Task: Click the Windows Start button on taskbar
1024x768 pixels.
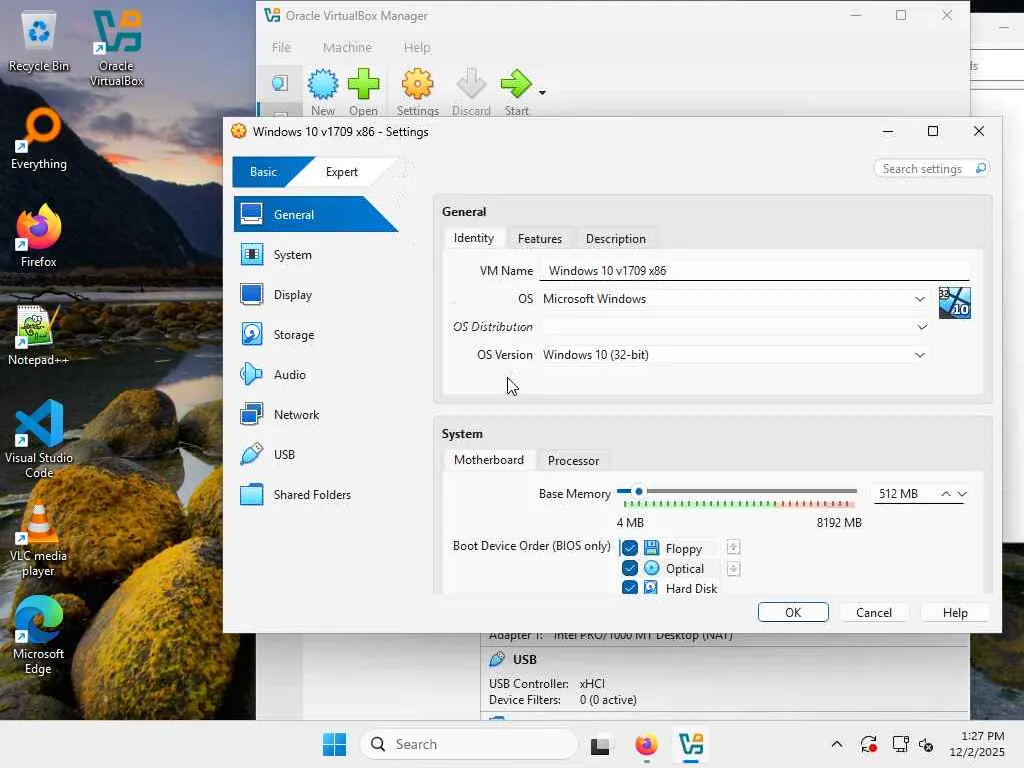Action: tap(334, 744)
